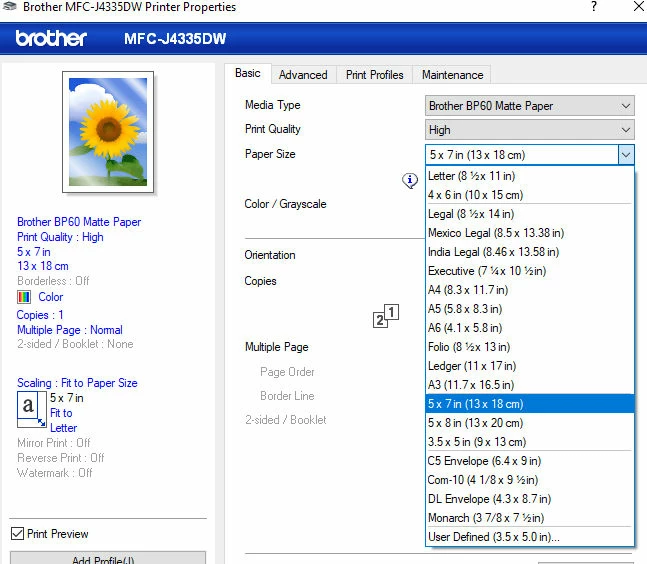Click the collate page order icon

point(386,316)
